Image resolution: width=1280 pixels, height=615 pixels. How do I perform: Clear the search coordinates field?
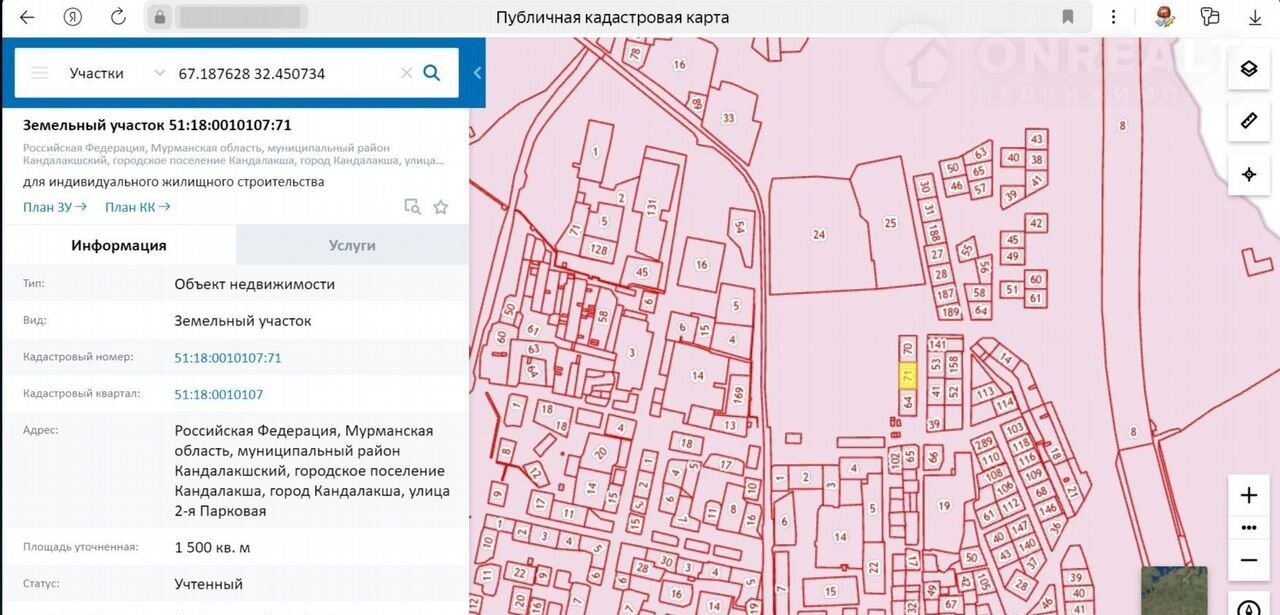[406, 73]
